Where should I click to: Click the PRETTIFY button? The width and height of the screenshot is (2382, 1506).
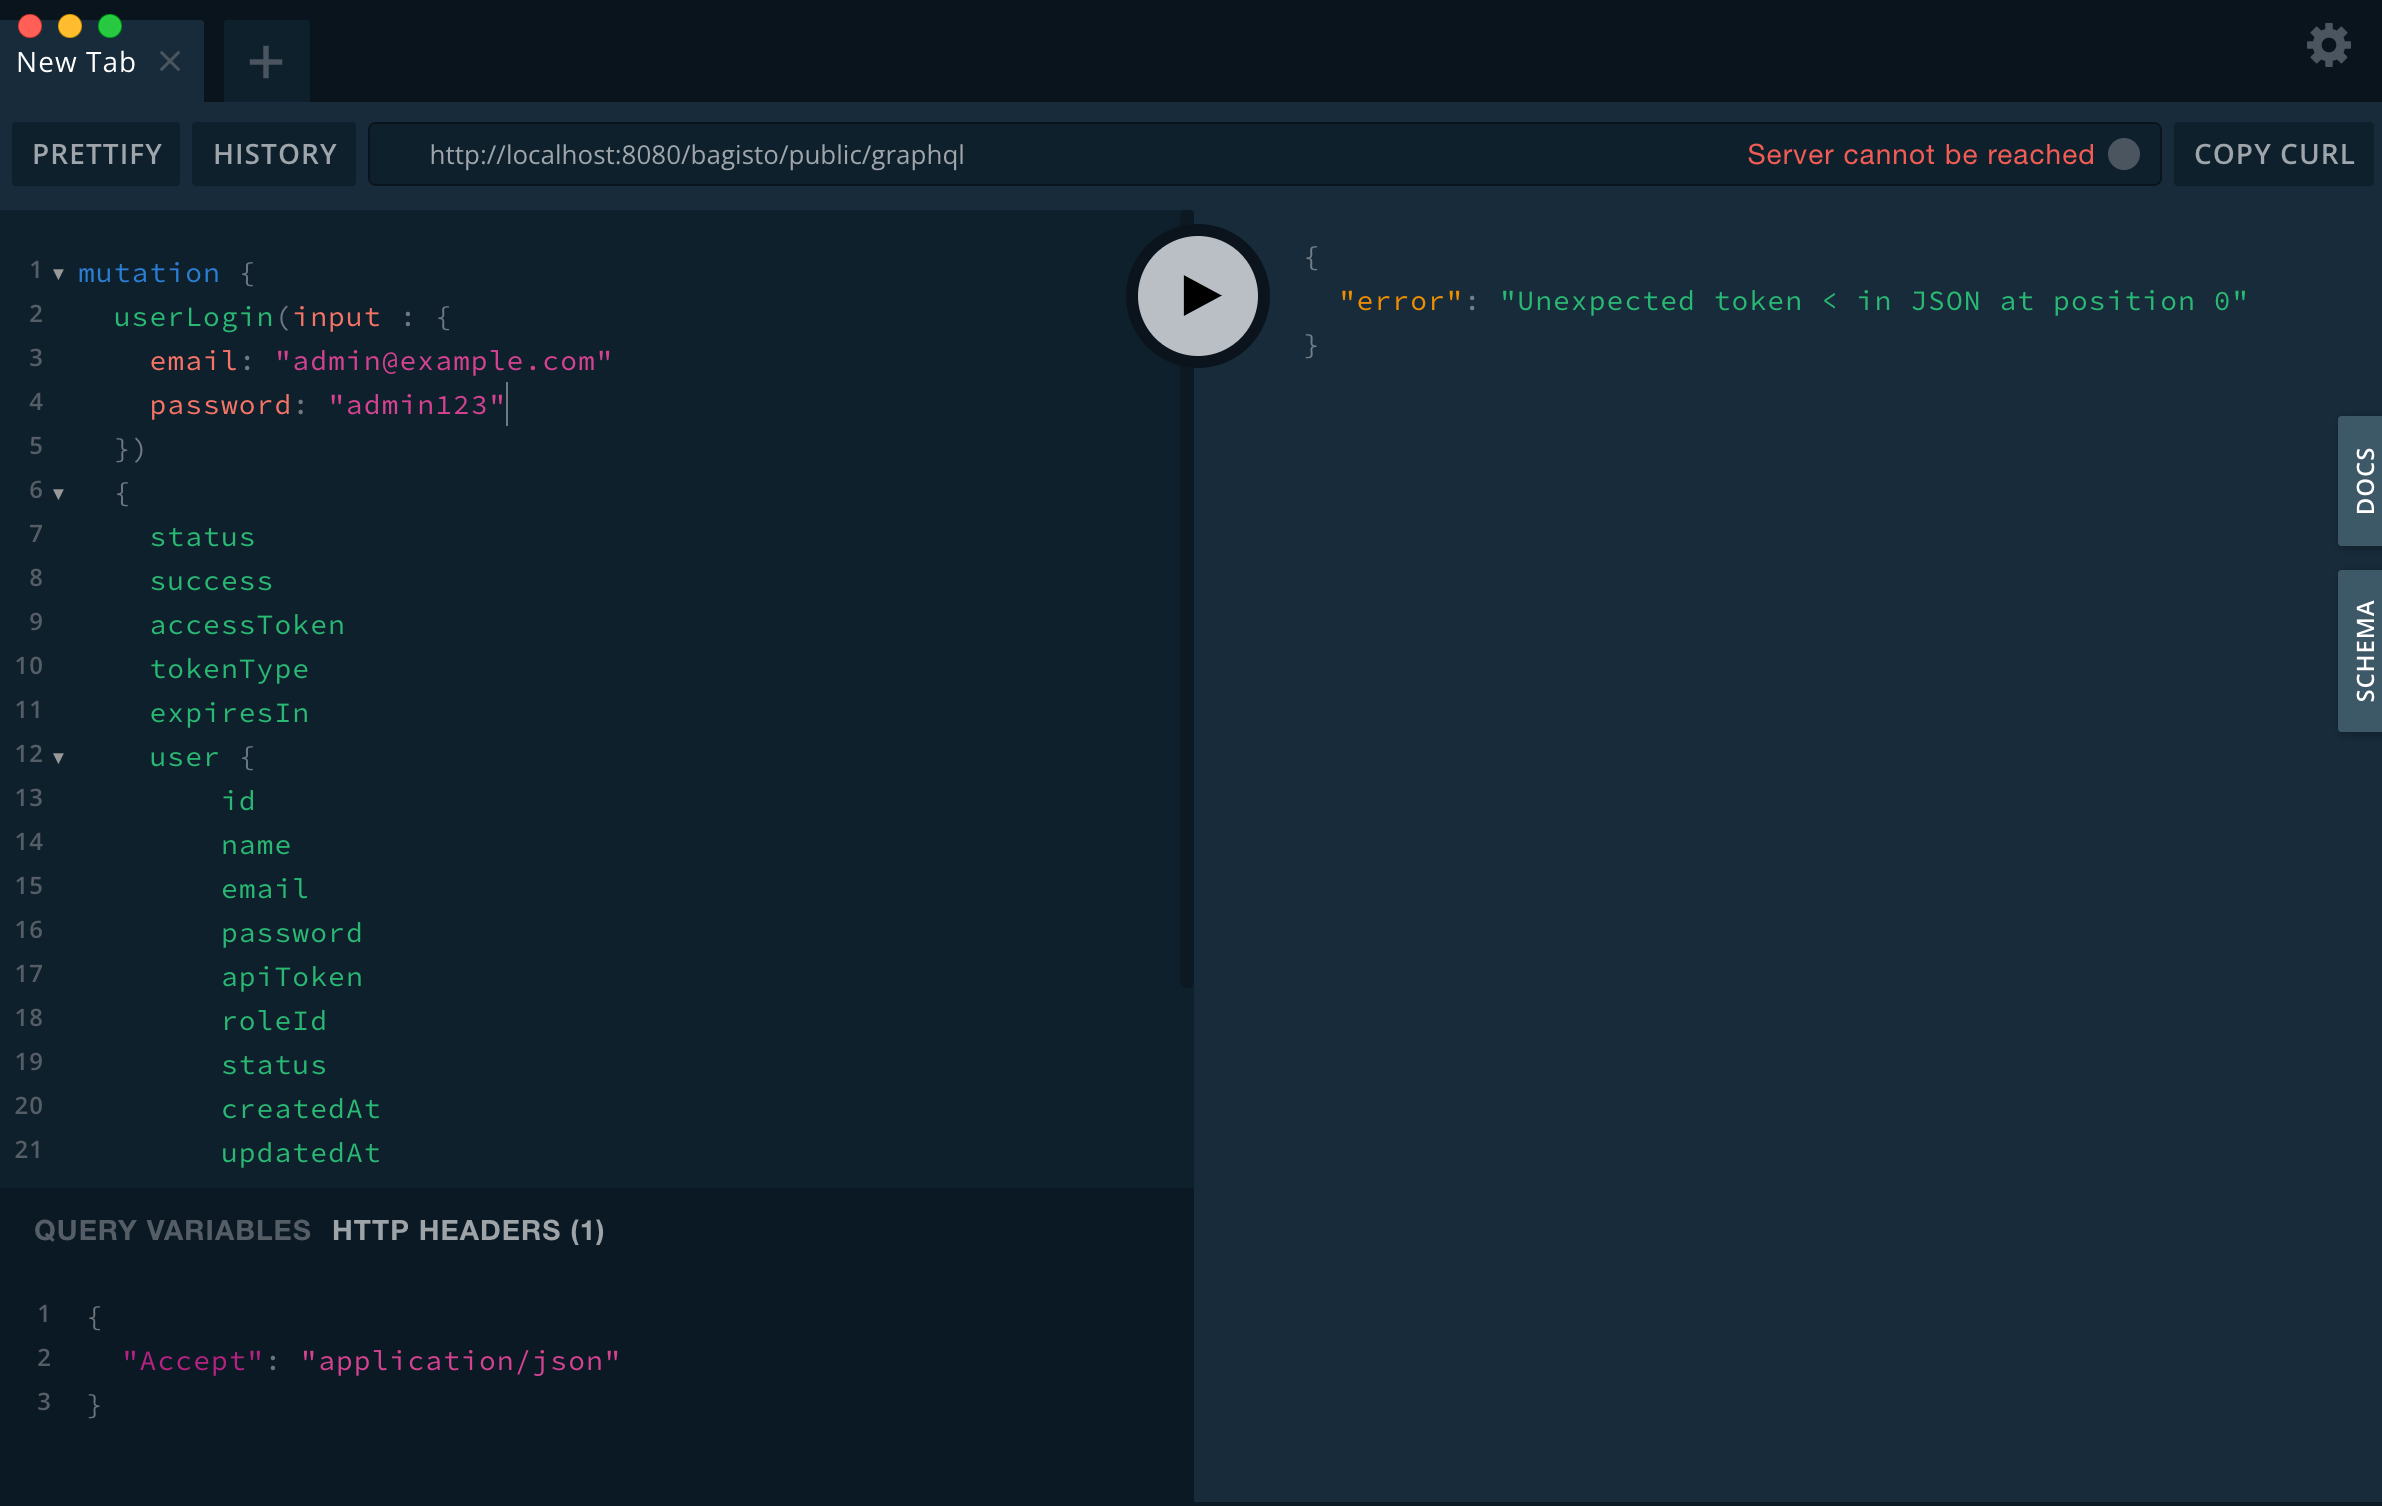(x=96, y=154)
